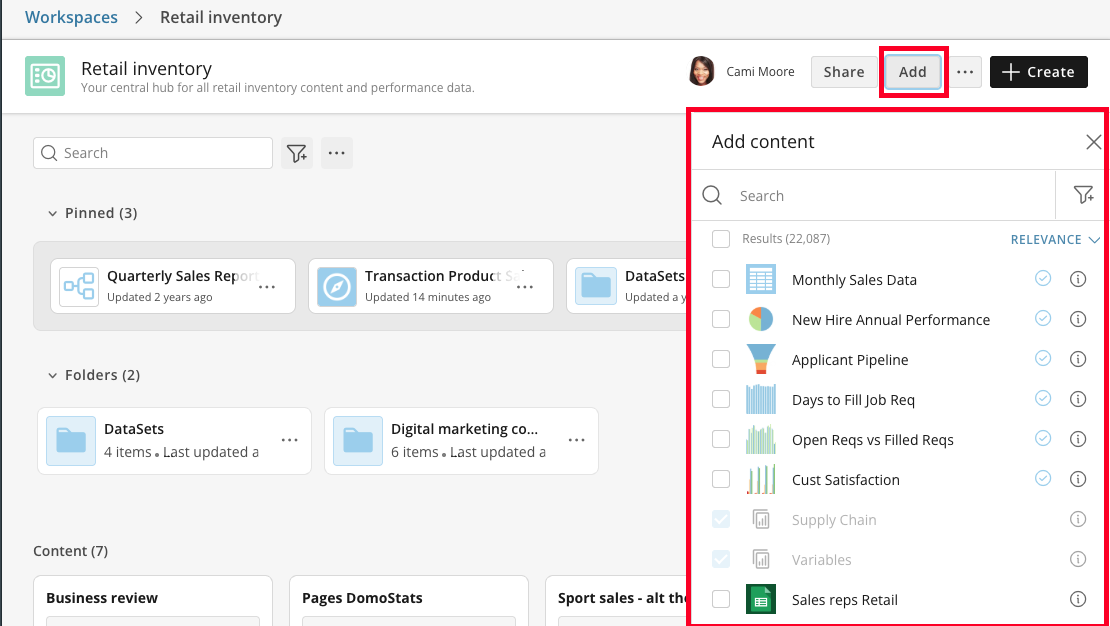Open options for Digital marketing folder
The image size is (1110, 626).
pos(577,440)
